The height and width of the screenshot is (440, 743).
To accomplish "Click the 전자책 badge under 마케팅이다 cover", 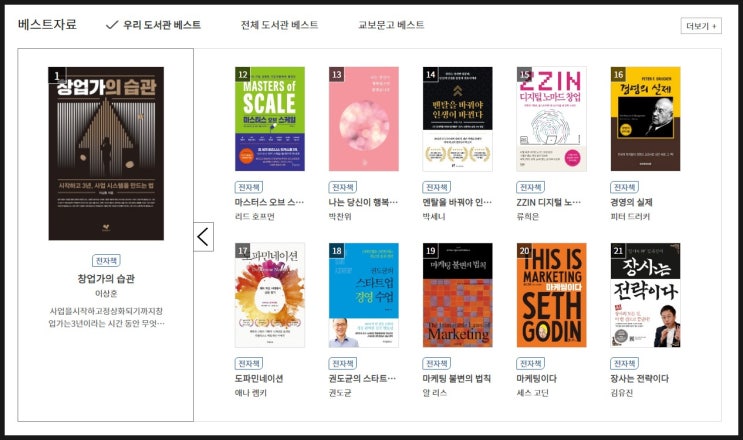I will coord(530,363).
